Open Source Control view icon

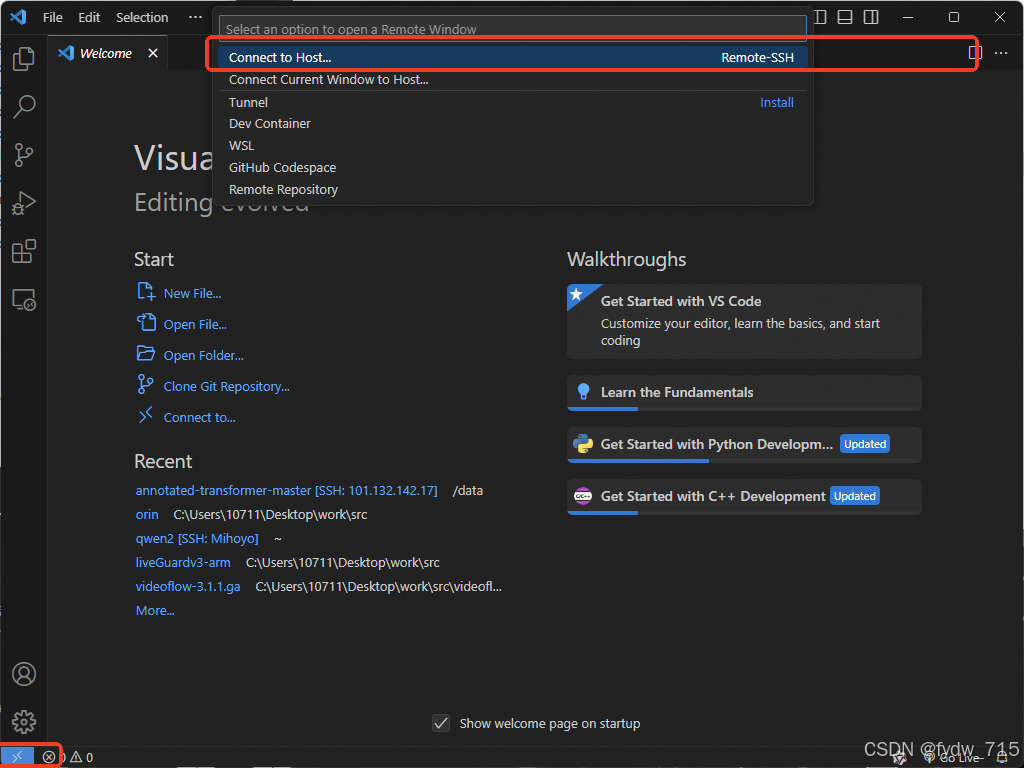pyautogui.click(x=24, y=155)
